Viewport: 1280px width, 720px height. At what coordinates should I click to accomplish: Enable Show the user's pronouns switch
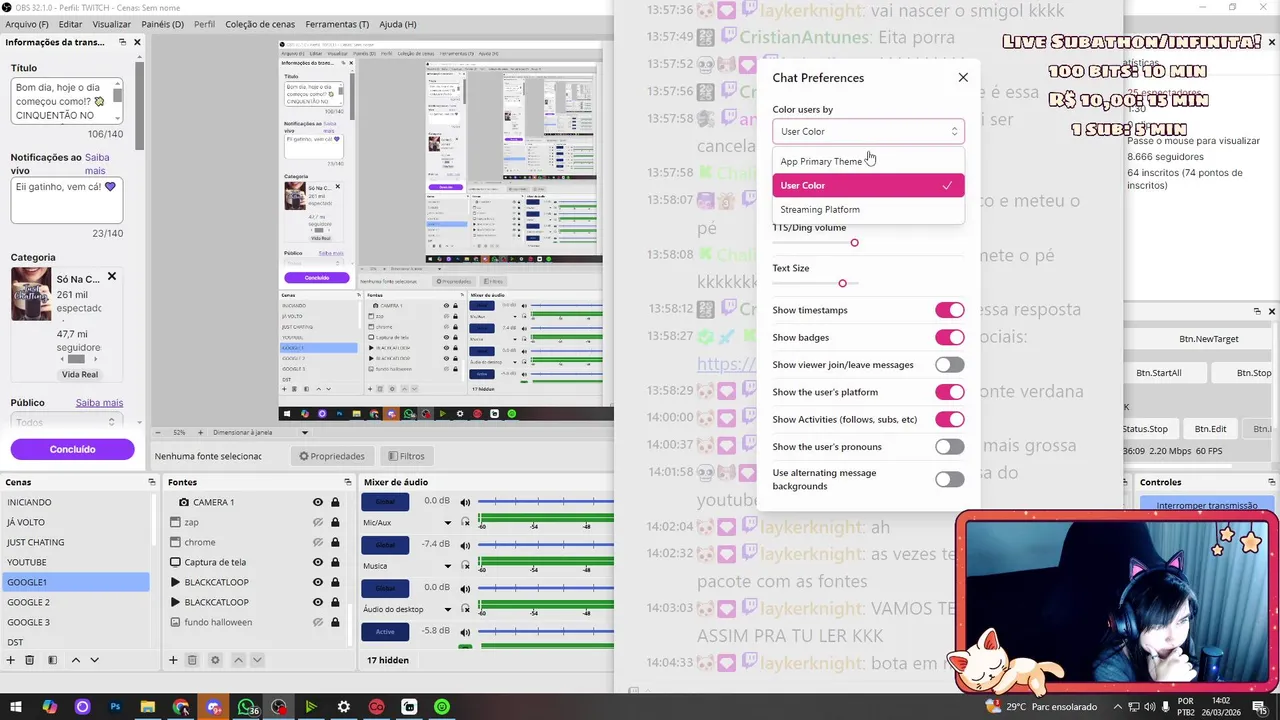click(x=949, y=447)
